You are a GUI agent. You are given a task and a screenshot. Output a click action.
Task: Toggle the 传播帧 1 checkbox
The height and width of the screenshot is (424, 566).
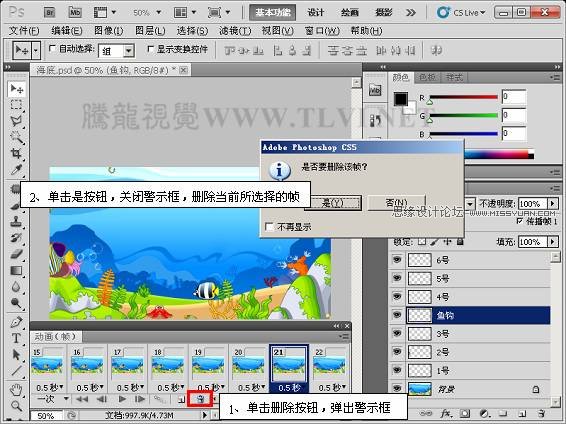pos(520,221)
